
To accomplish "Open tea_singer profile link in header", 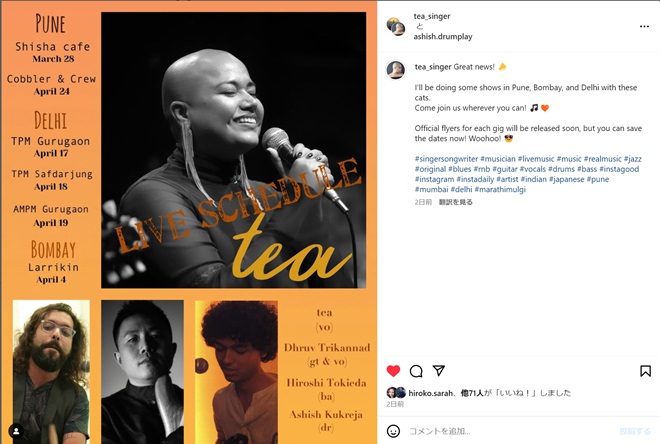I will 431,16.
